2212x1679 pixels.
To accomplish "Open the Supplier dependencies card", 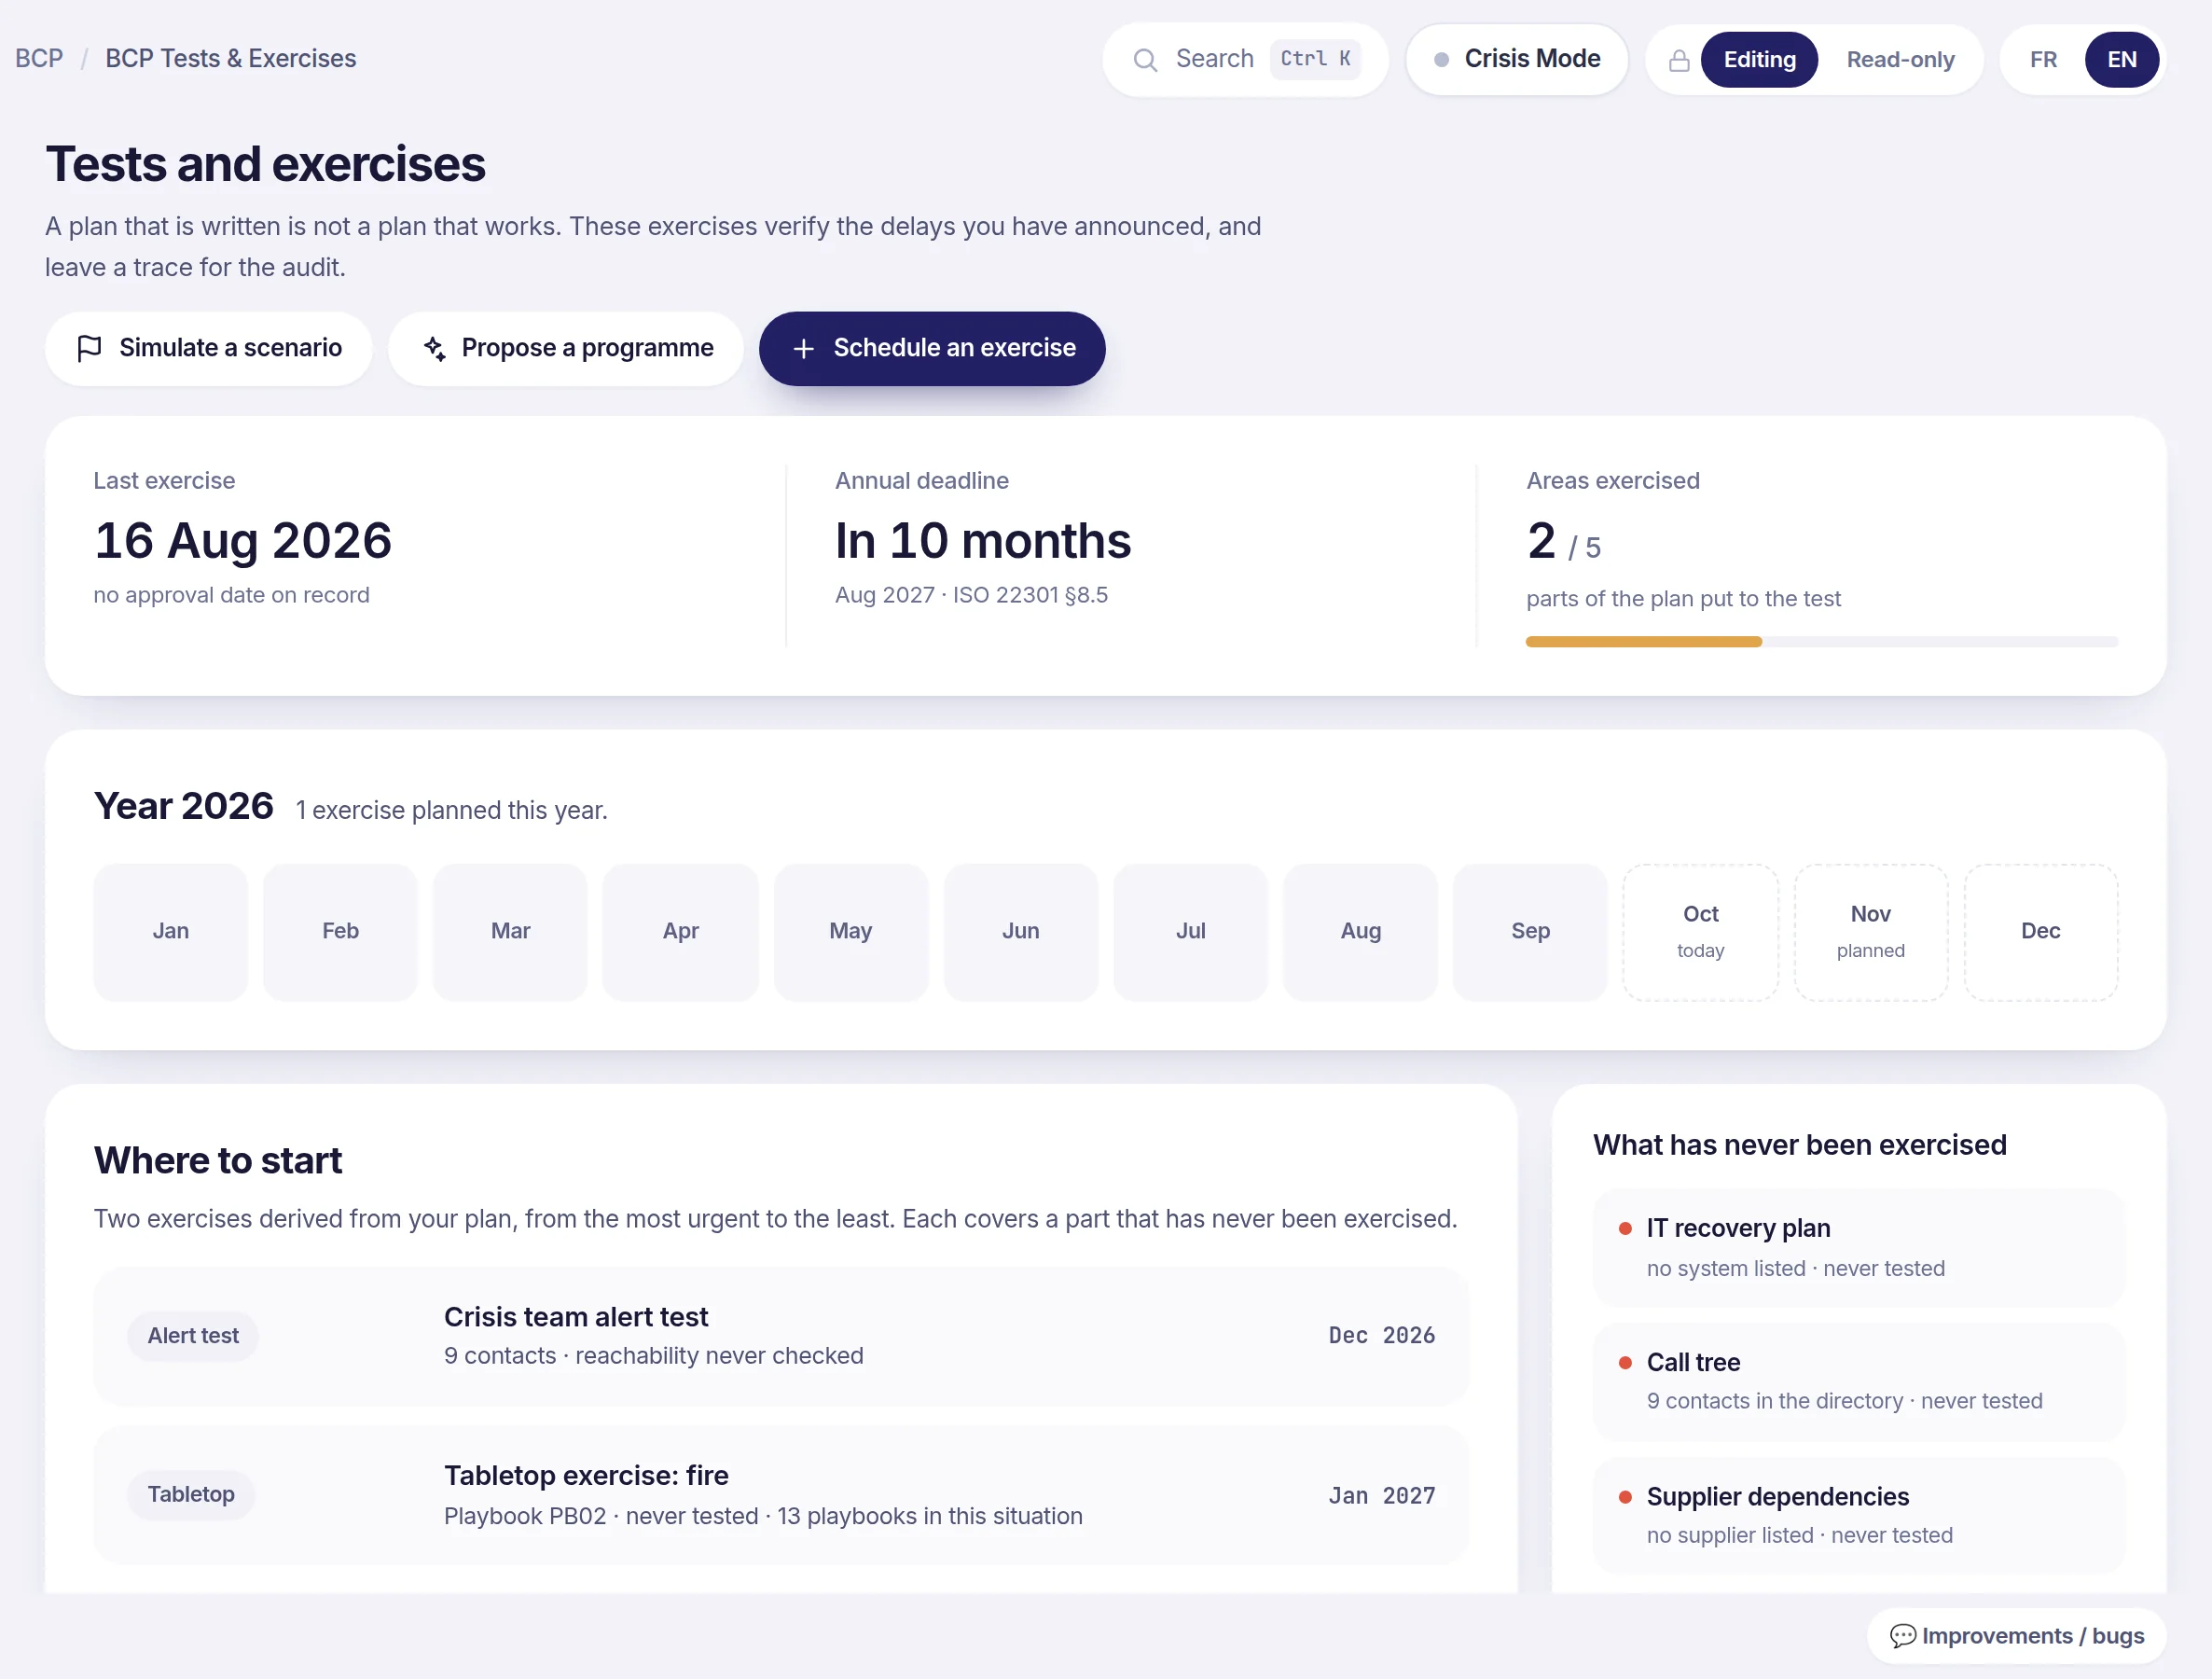I will 1858,1516.
